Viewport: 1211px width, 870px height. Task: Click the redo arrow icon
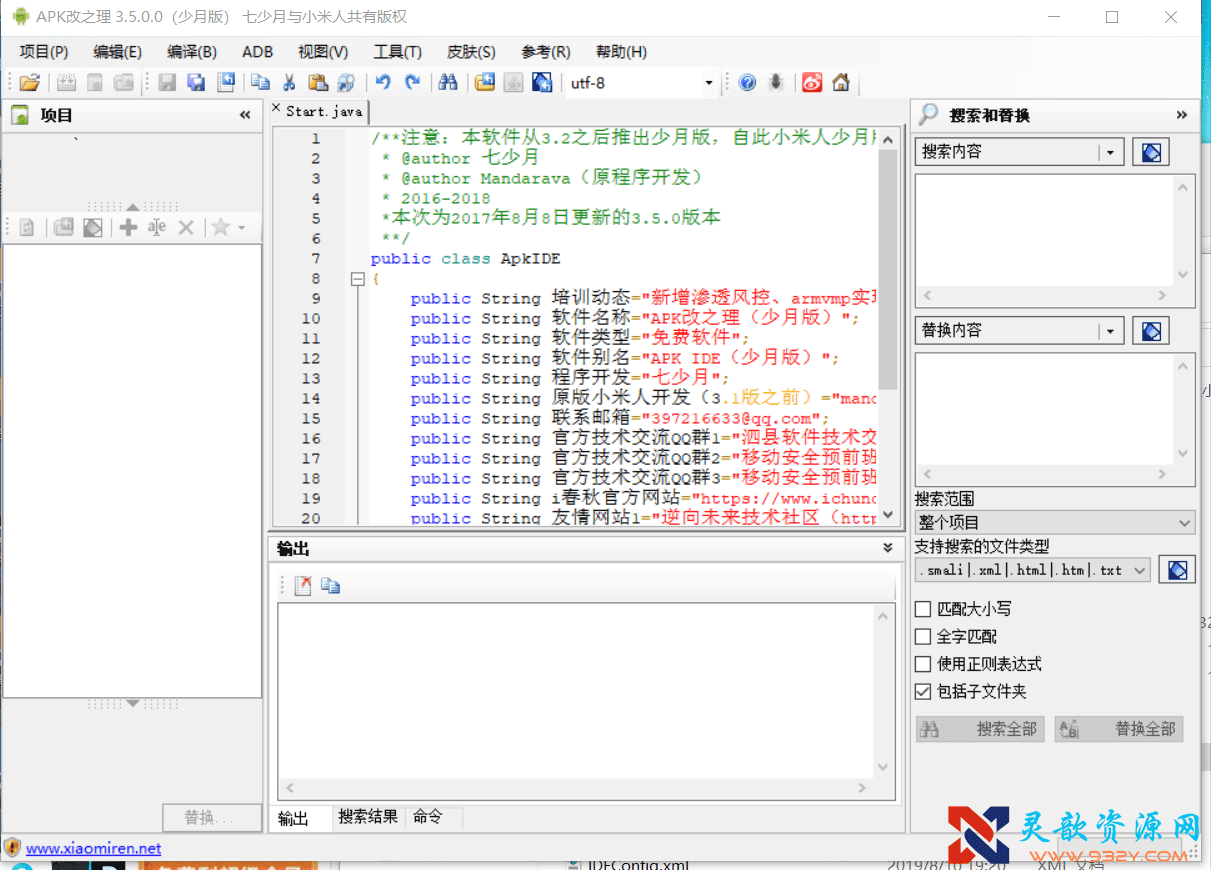coord(412,83)
